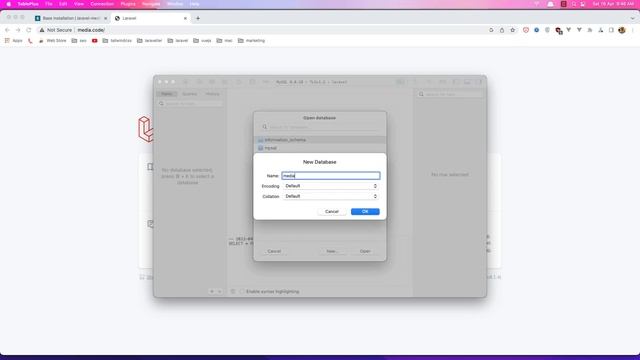Open the Apps bookmarks shortcut

tap(14, 41)
